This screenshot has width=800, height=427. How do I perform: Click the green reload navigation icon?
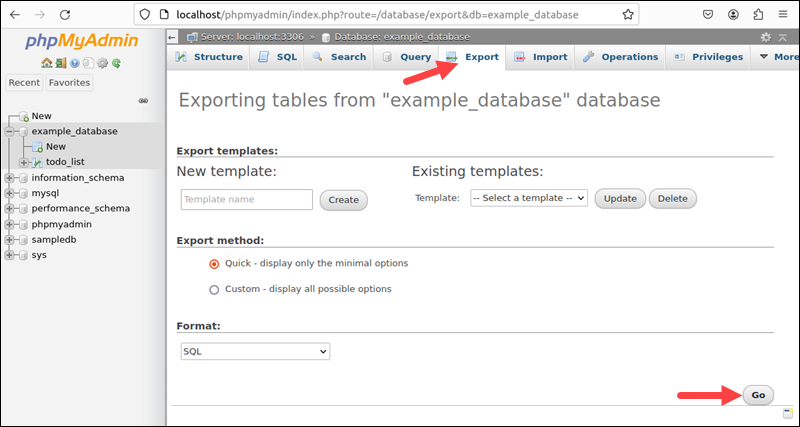click(x=117, y=63)
